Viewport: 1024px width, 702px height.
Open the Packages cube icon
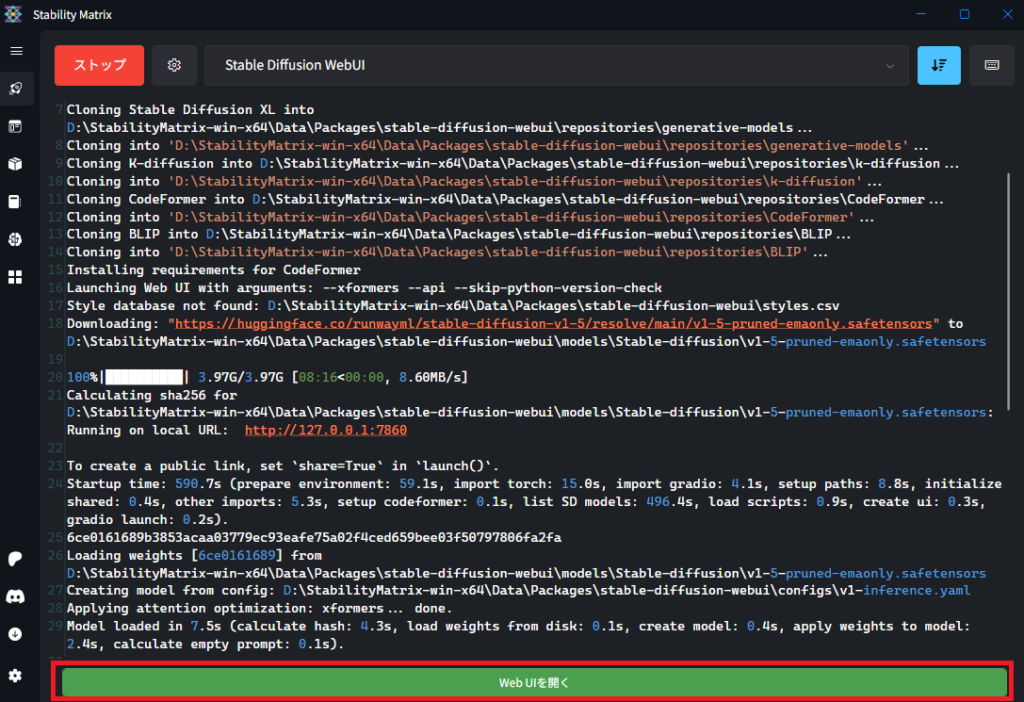[x=16, y=164]
